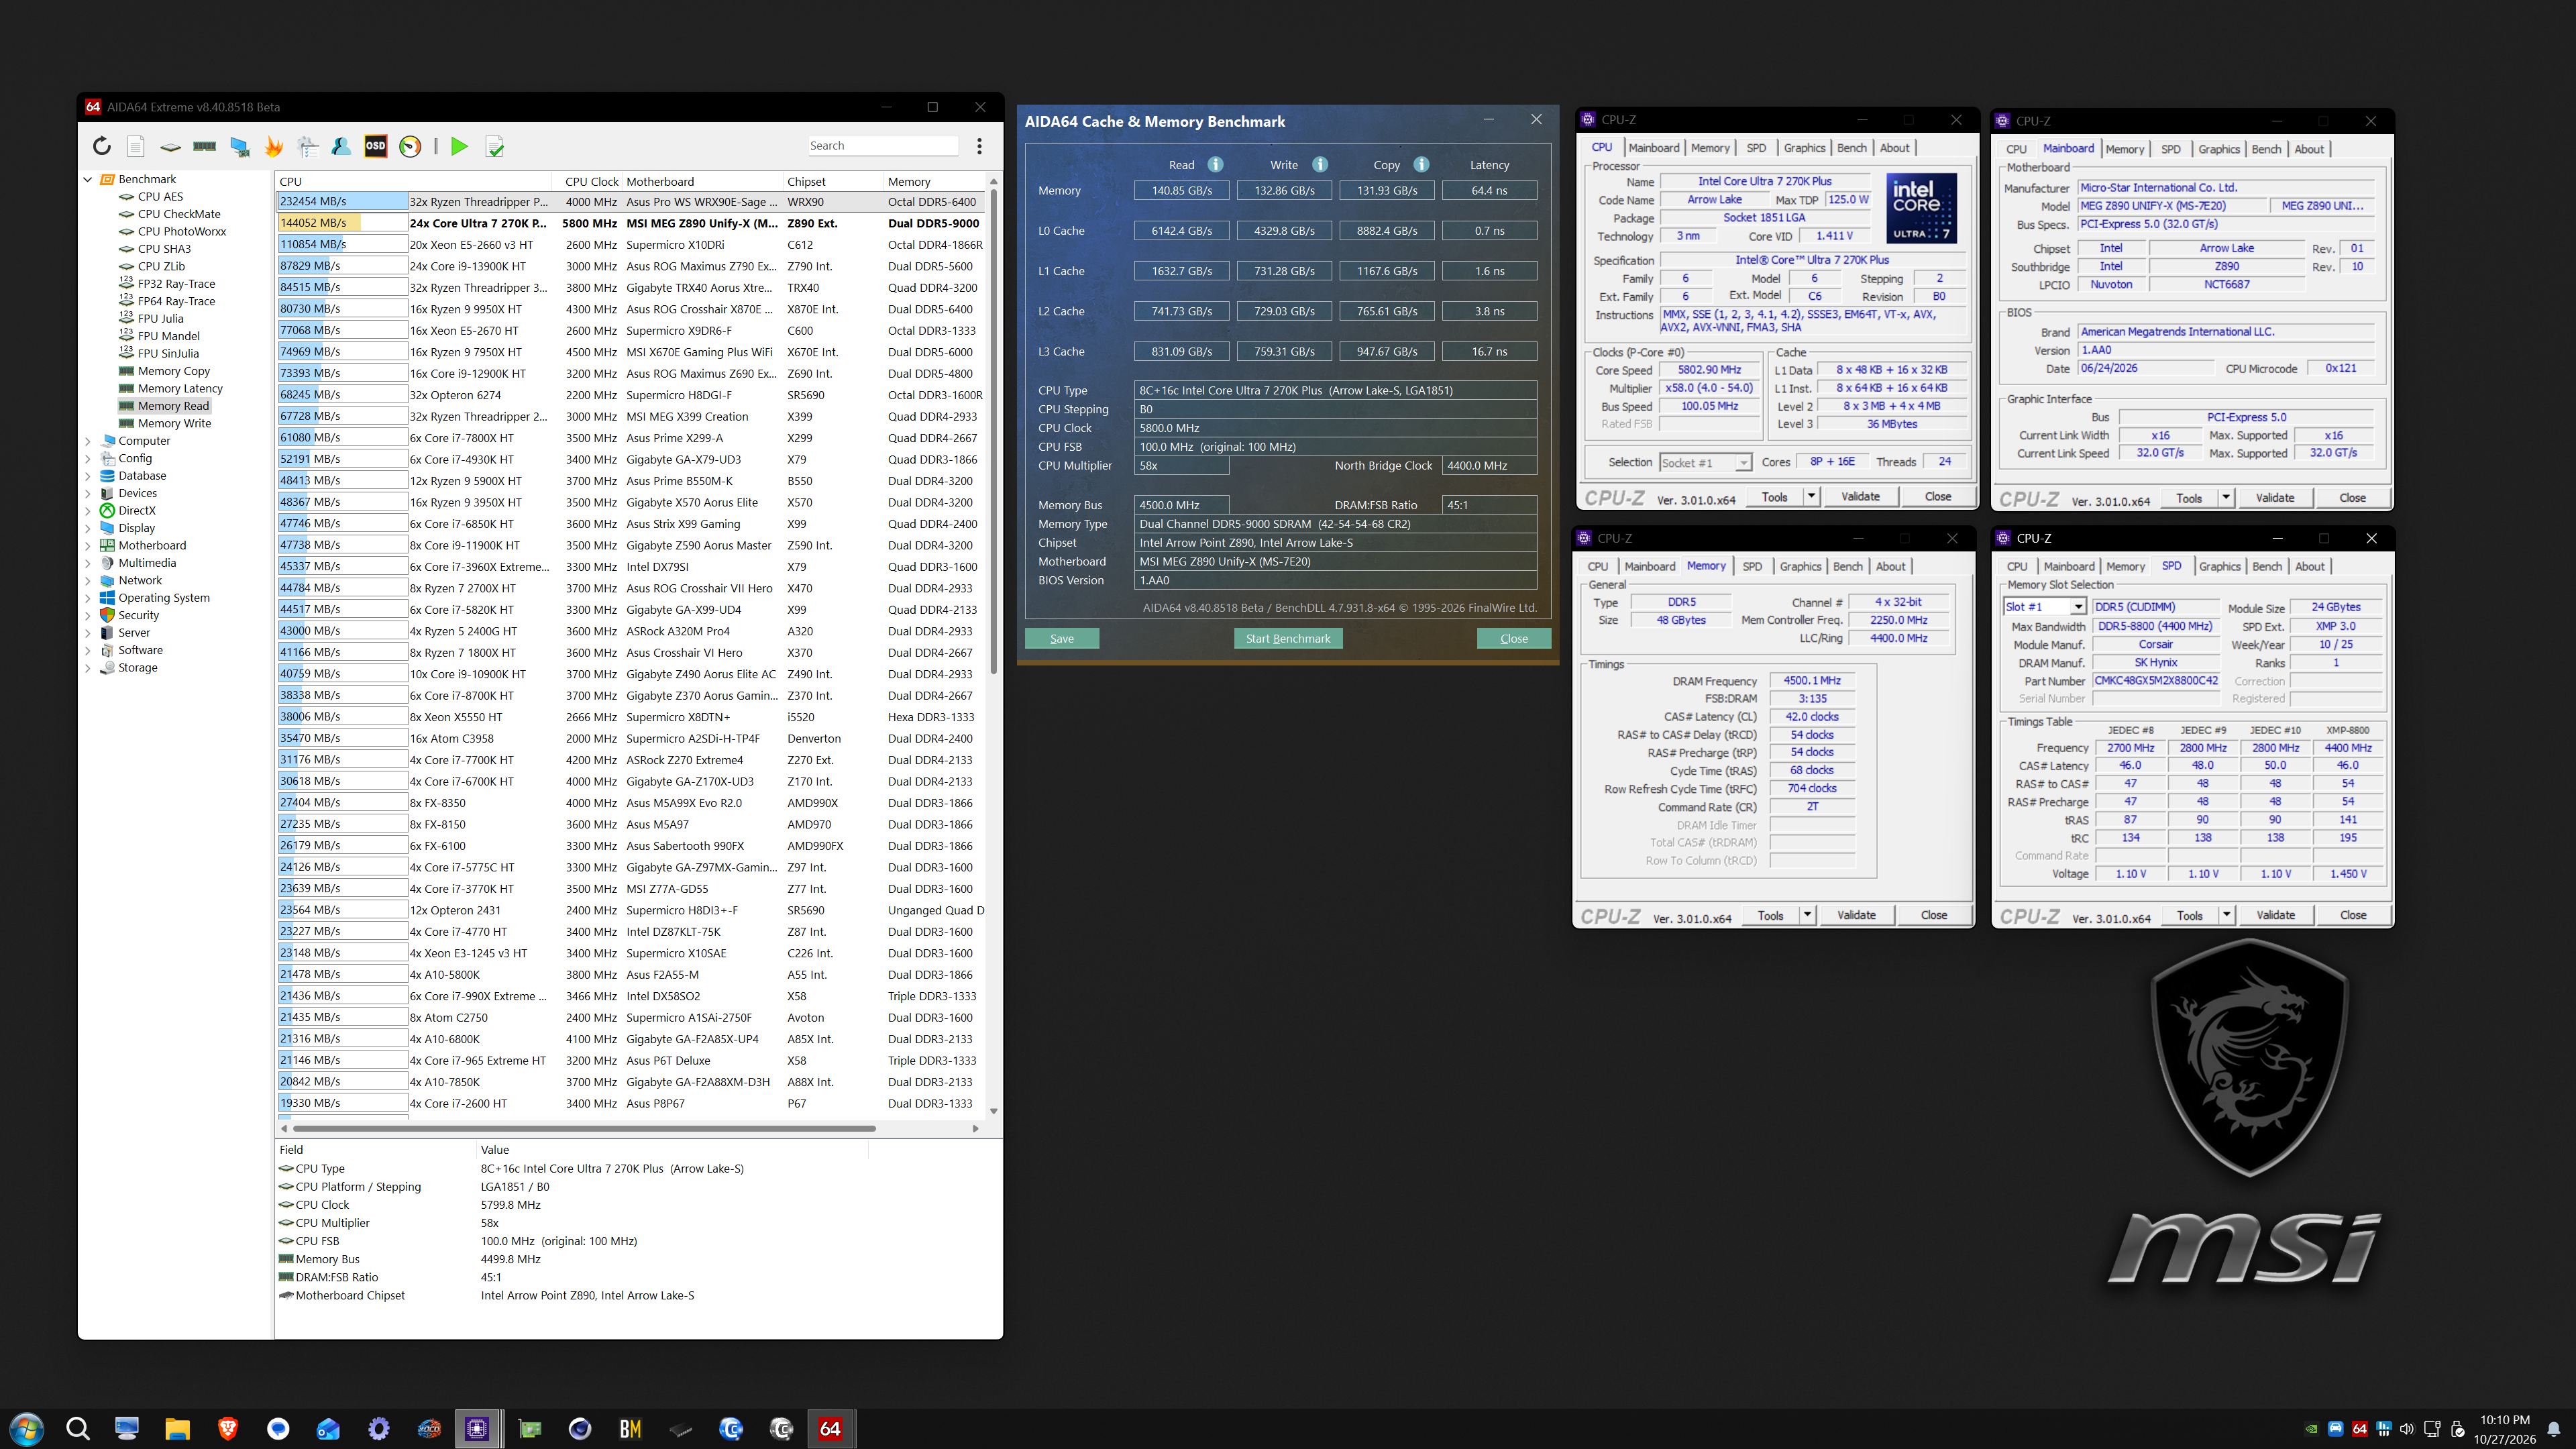Image resolution: width=2576 pixels, height=1449 pixels.
Task: Switch to the Bench tab in CPU-Z CPU window
Action: pos(1851,148)
